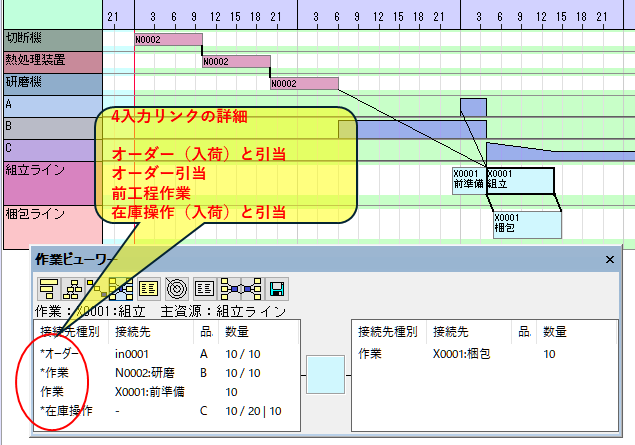
Task: Click the floppy disk save icon
Action: [277, 288]
